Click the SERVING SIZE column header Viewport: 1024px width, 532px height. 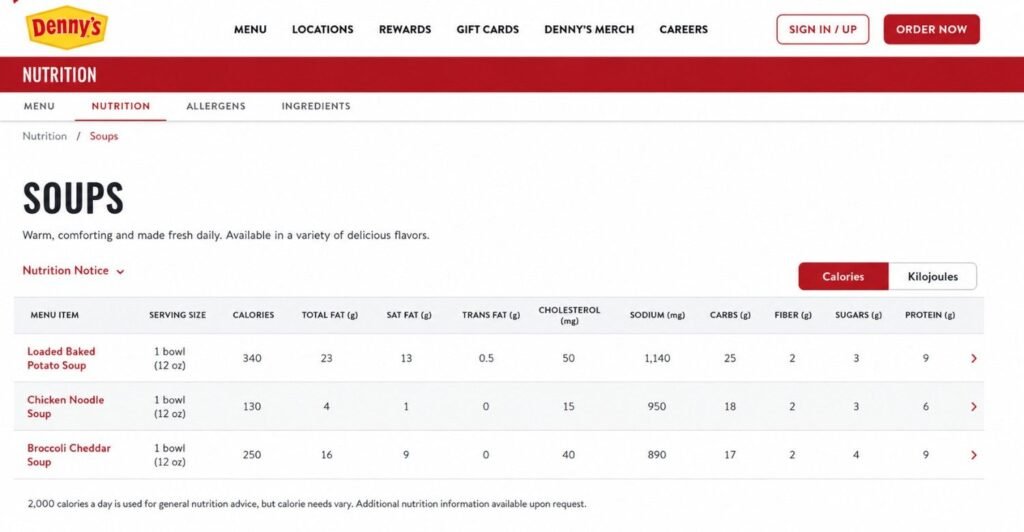[x=178, y=315]
